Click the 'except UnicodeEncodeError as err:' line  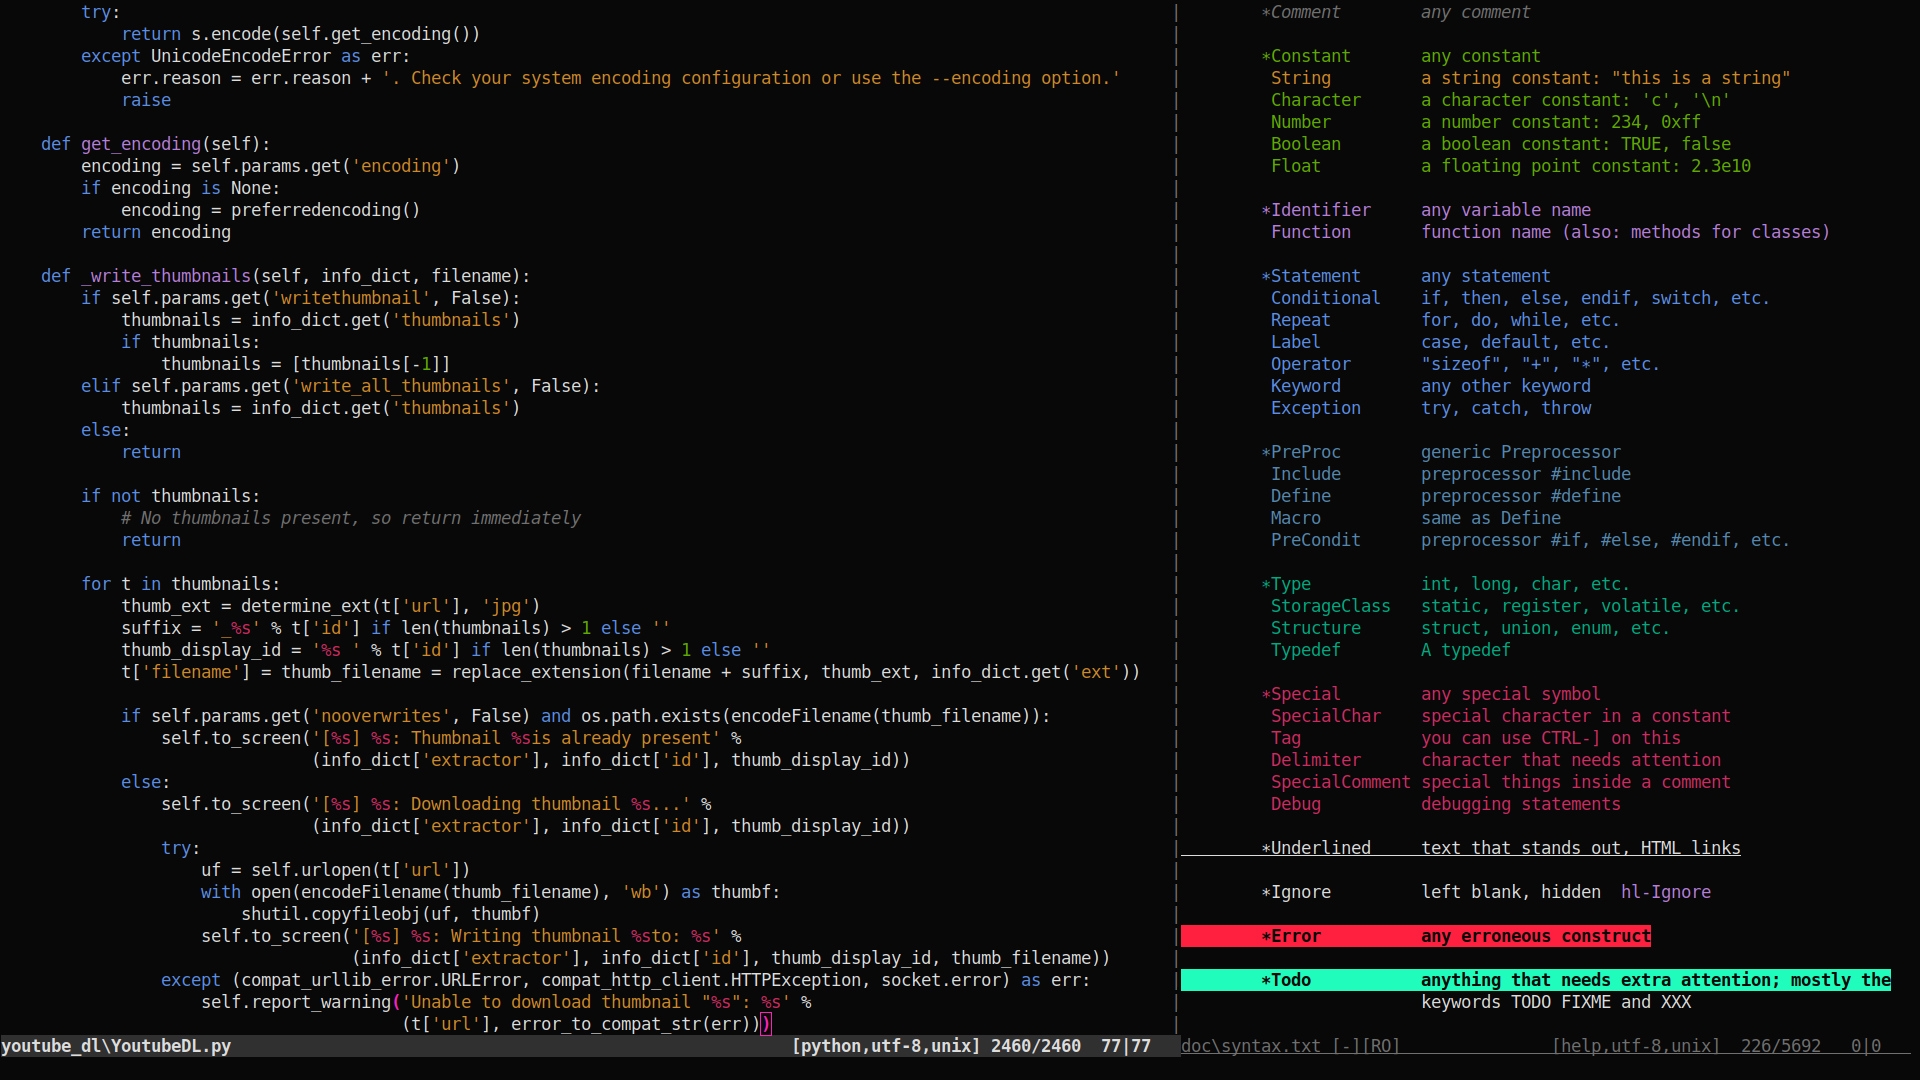[x=245, y=56]
